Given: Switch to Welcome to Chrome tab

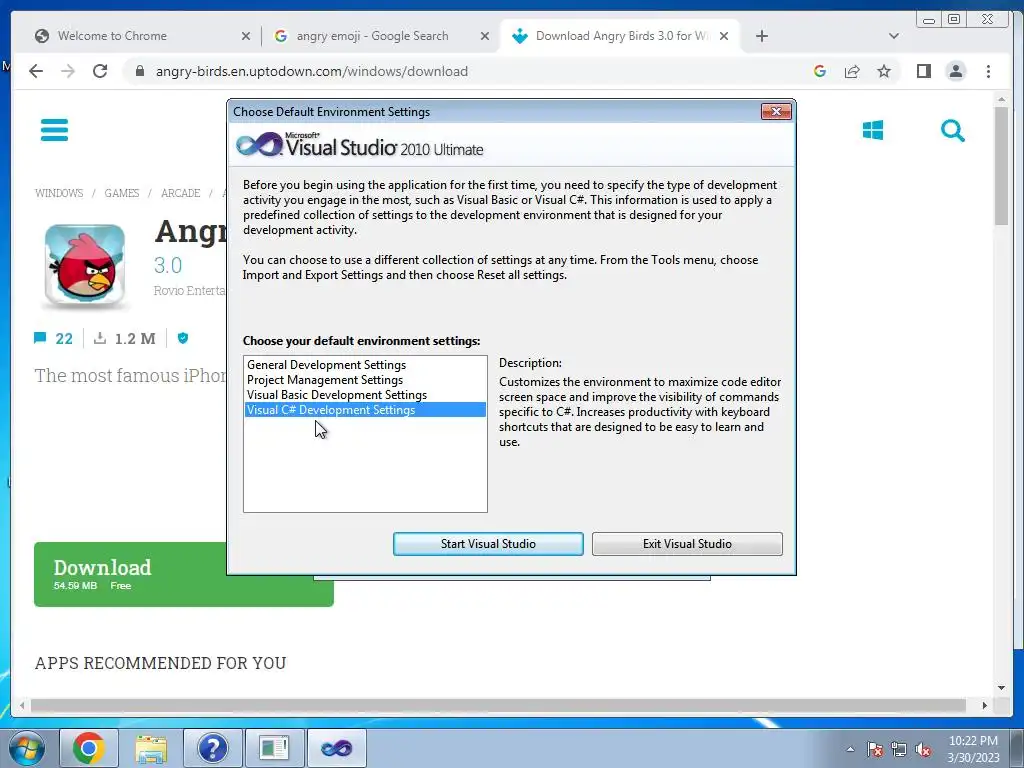Looking at the screenshot, I should coord(140,36).
